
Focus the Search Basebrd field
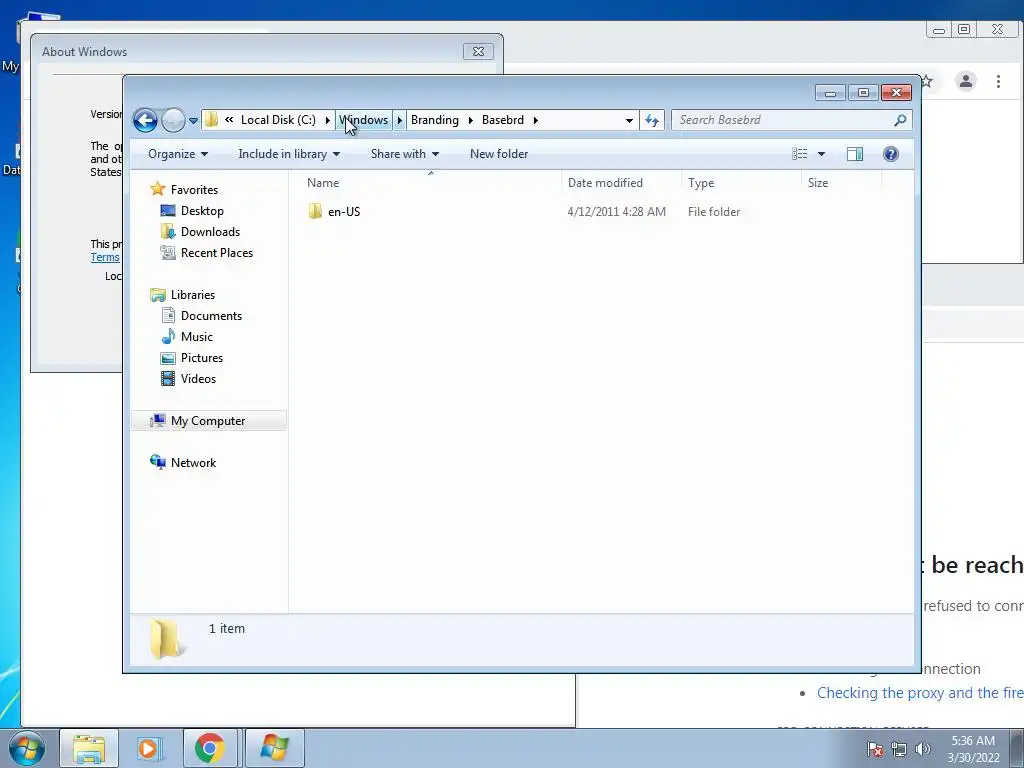click(x=782, y=120)
